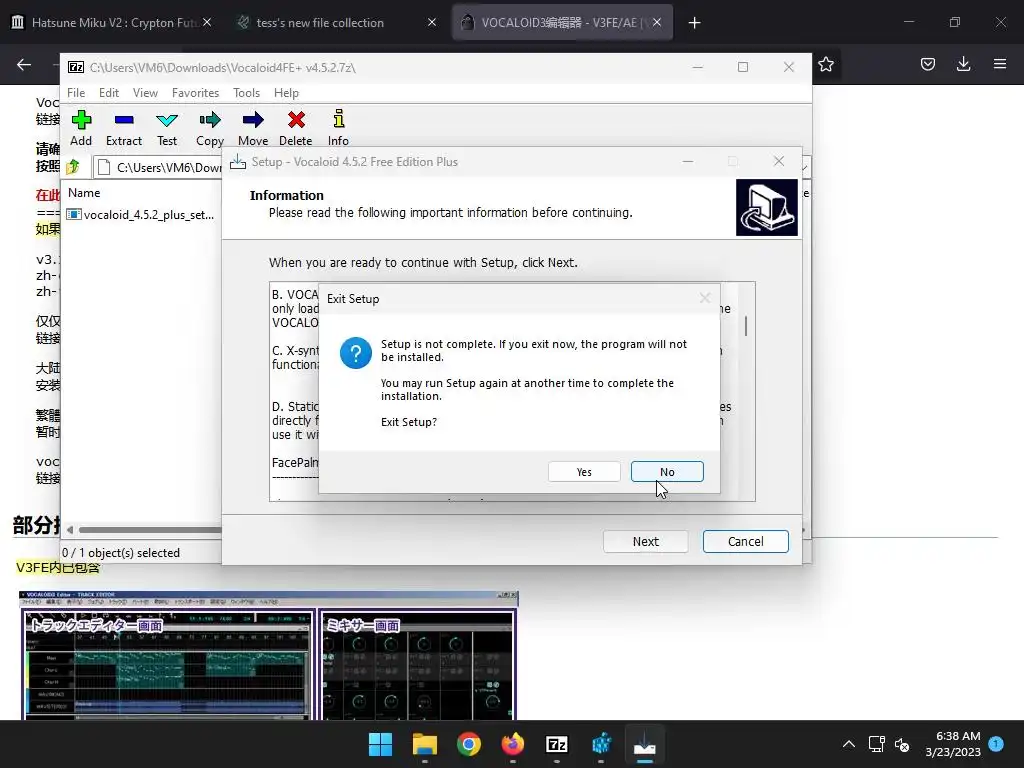The image size is (1024, 768).
Task: Open Firefox Pocket save icon
Action: coord(927,64)
